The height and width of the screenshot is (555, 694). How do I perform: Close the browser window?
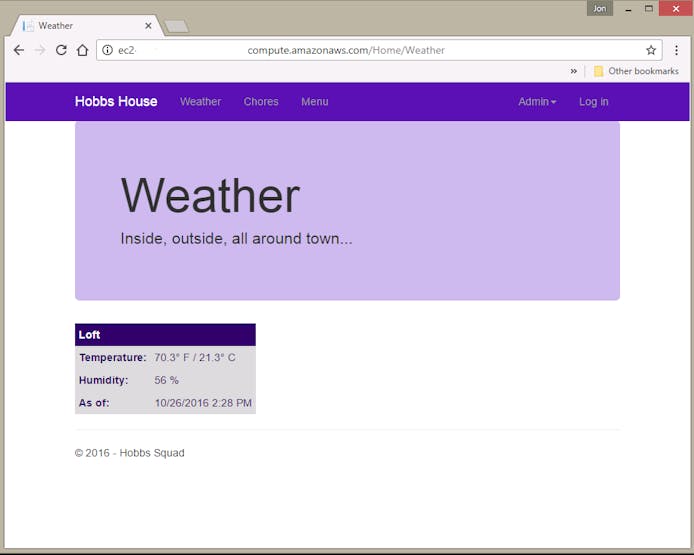pos(675,8)
